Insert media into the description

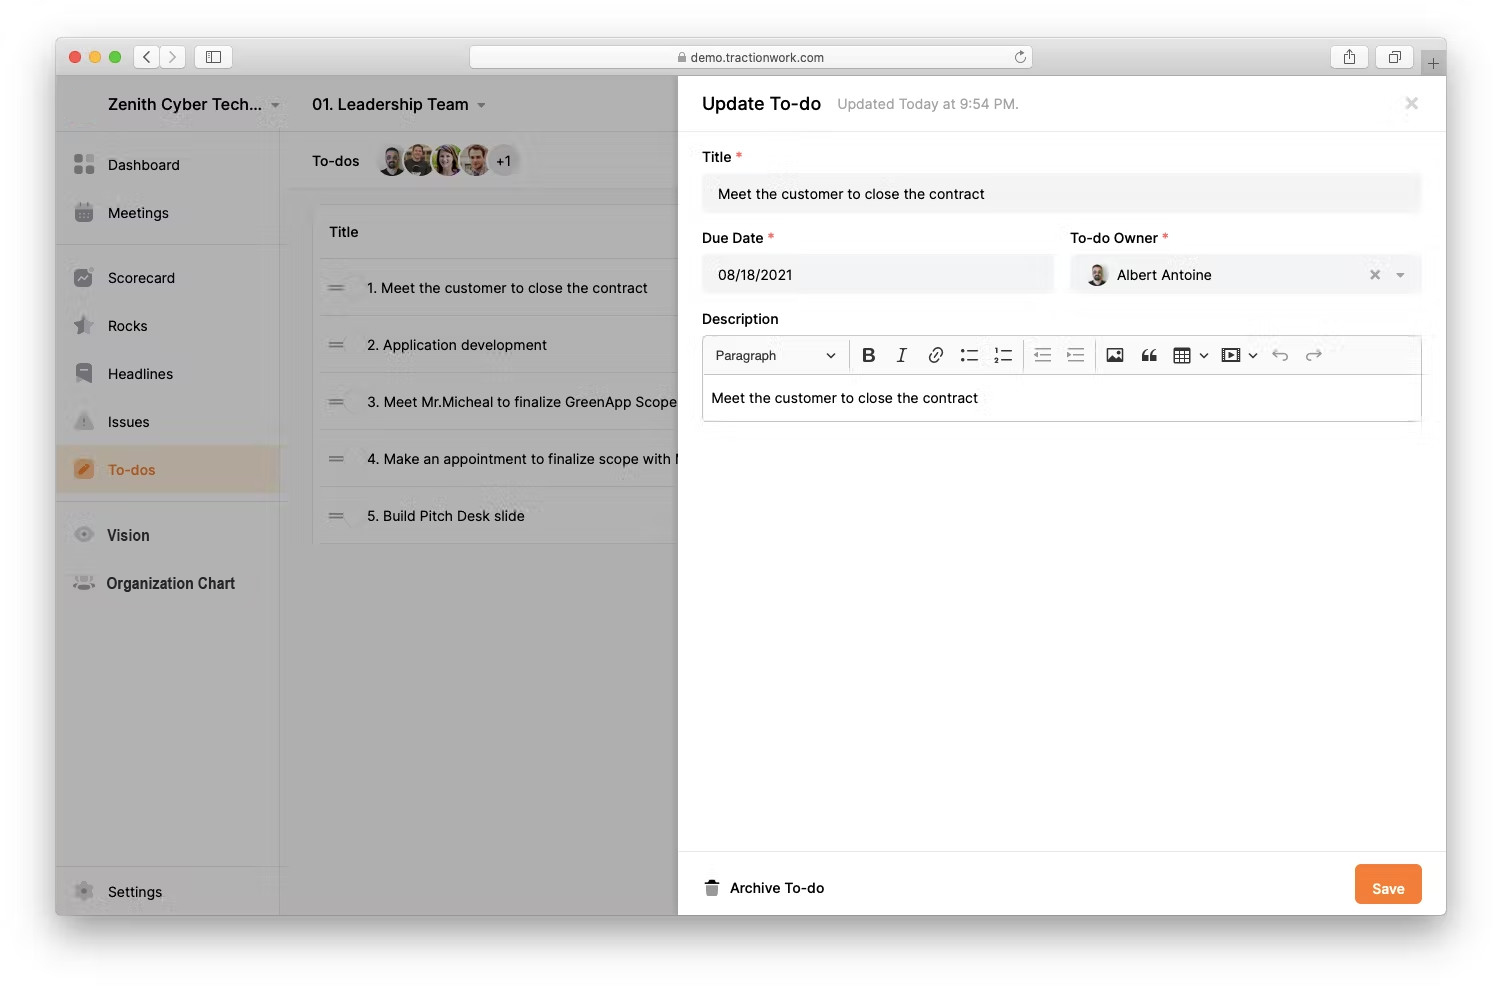1231,355
